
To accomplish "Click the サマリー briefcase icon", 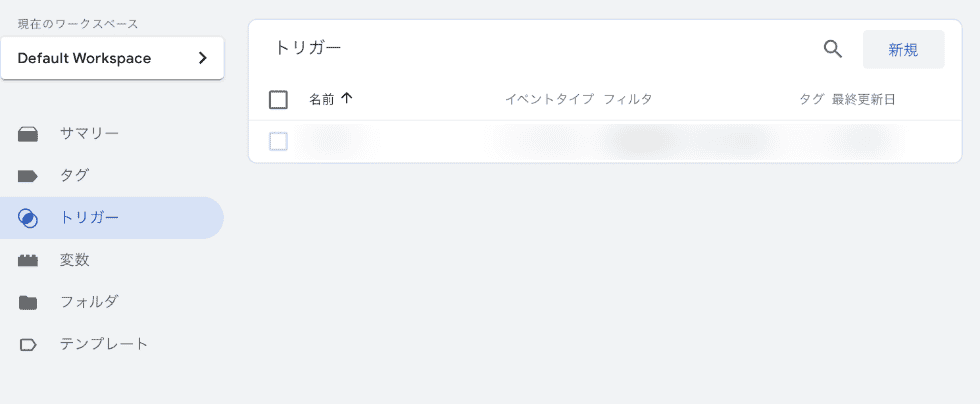I will pos(28,134).
